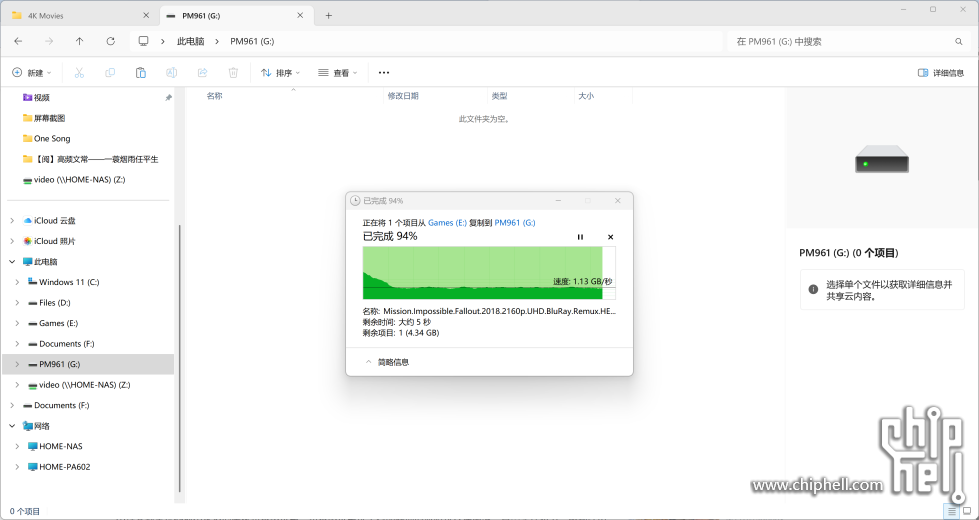Open the 【阅】高频文常 folder

tap(90, 159)
